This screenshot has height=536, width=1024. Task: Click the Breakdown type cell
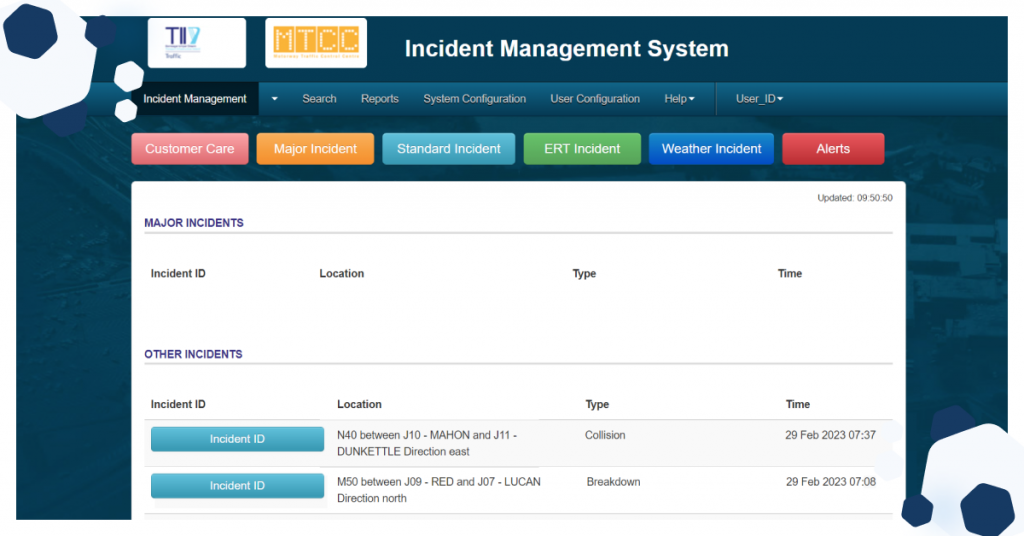click(x=613, y=482)
